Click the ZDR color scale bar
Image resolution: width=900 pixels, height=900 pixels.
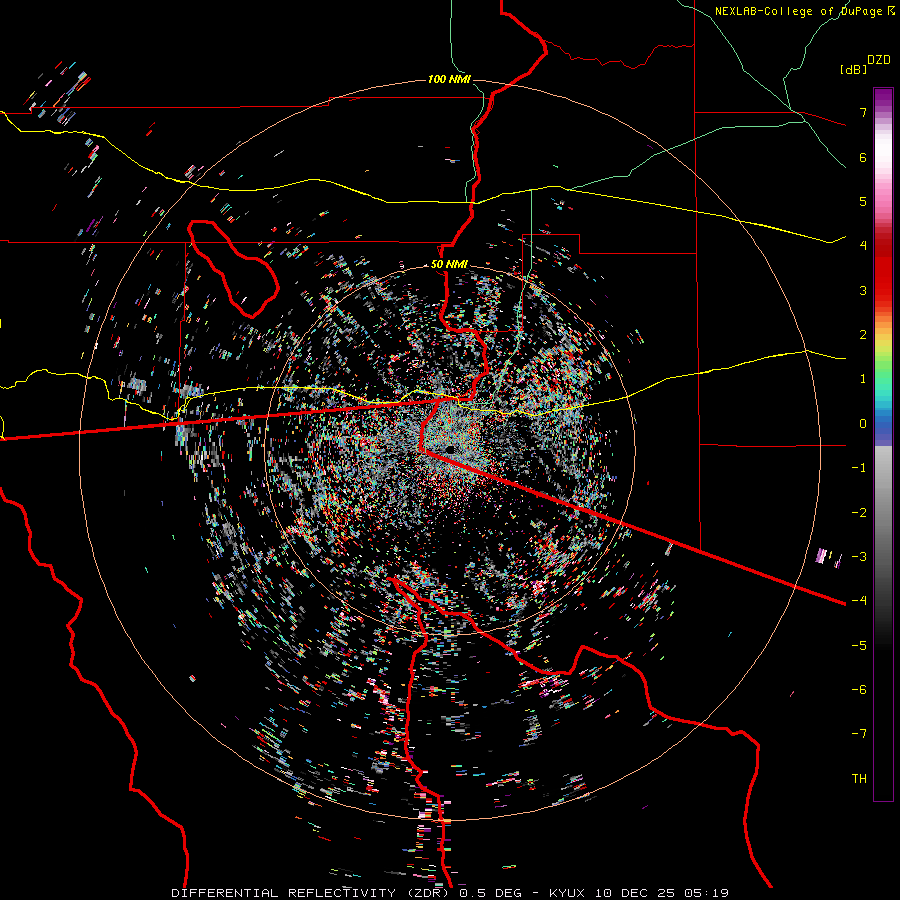tap(883, 444)
